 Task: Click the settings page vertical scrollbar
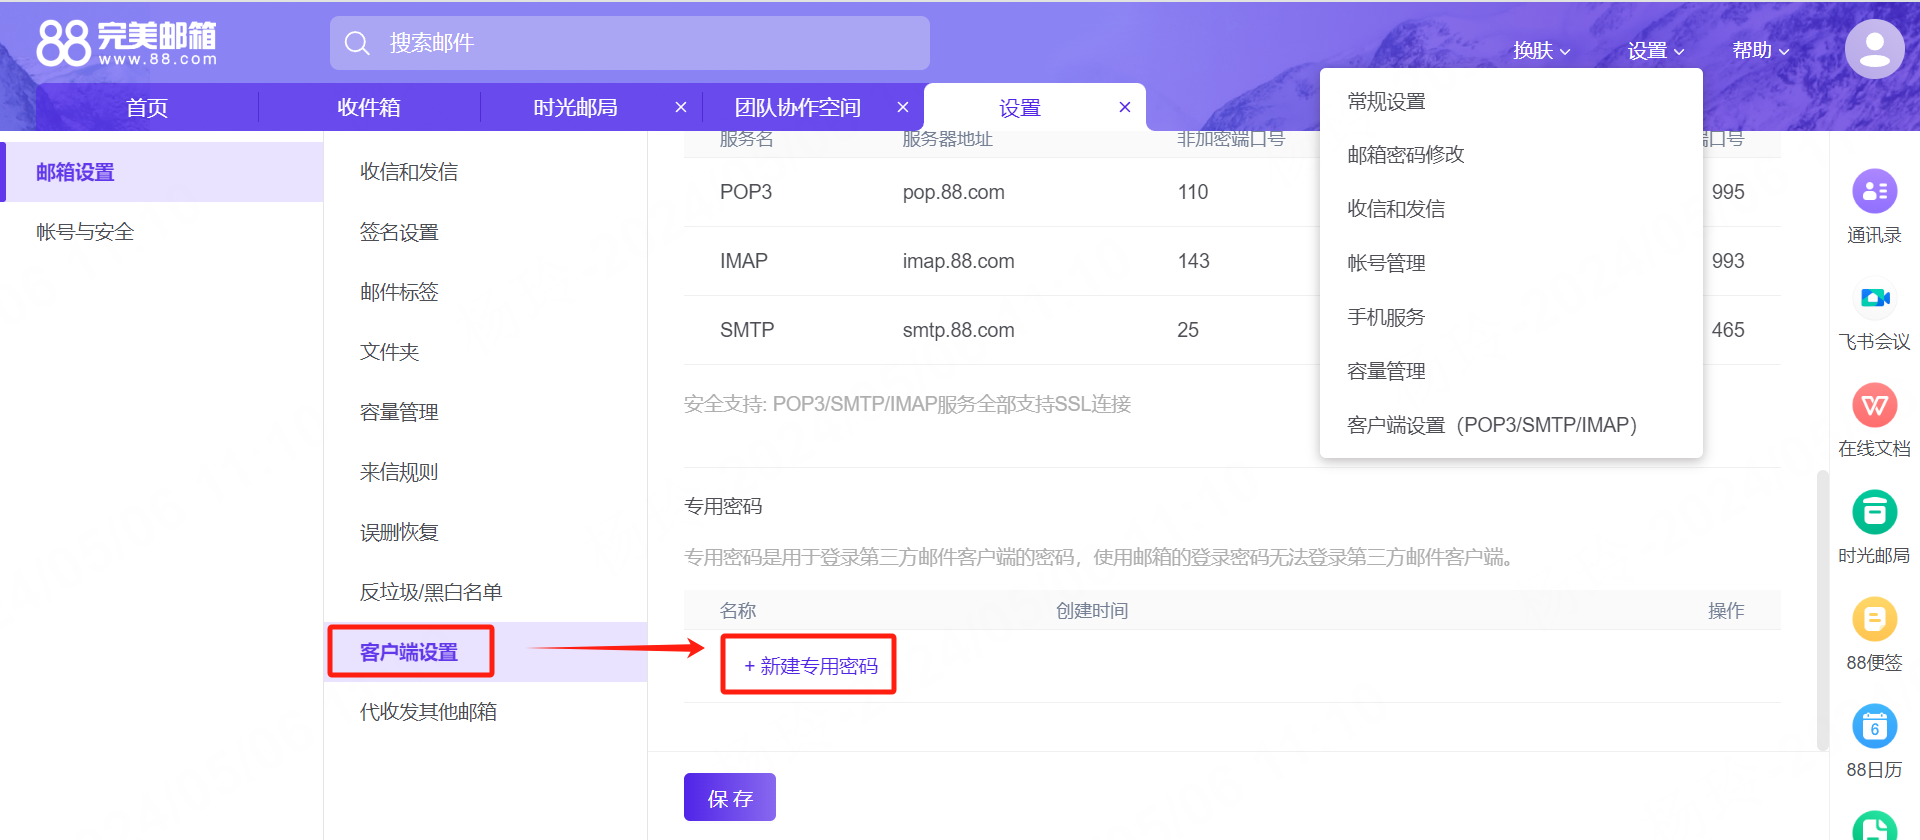click(x=1822, y=610)
